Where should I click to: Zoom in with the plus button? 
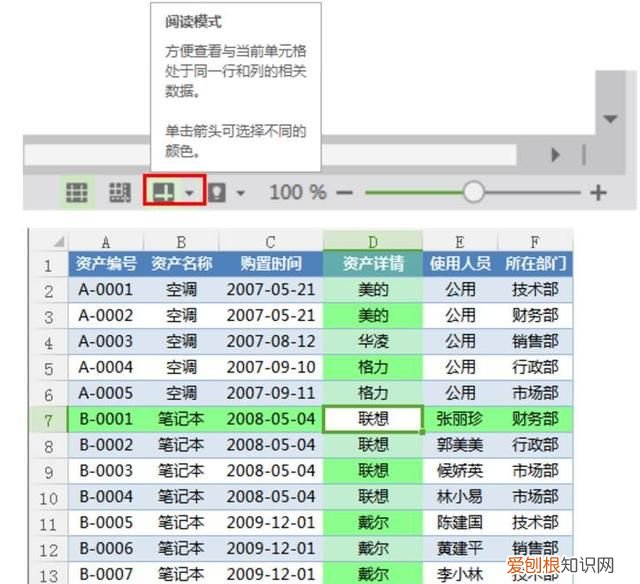coord(598,193)
